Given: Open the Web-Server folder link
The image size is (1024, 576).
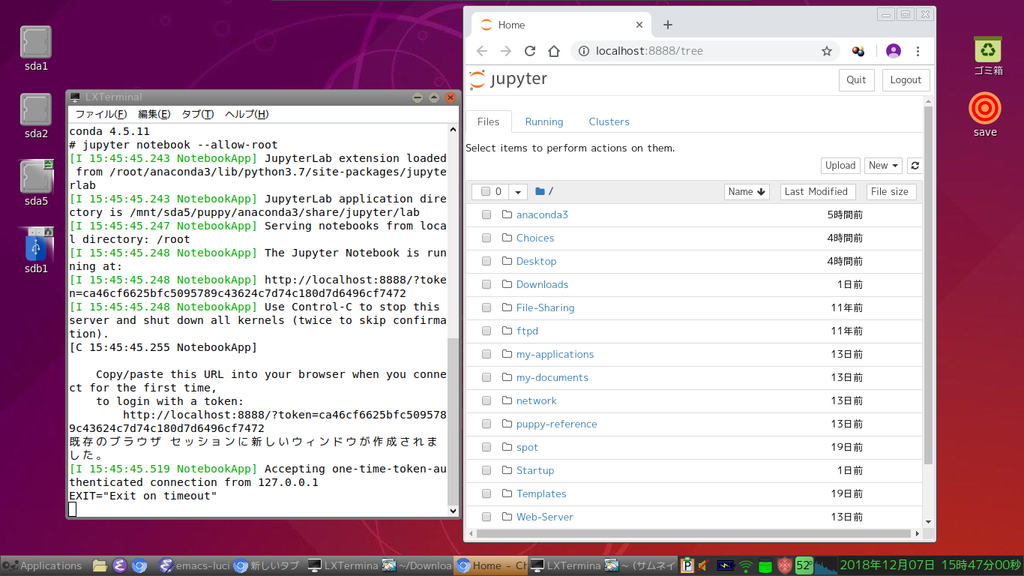Looking at the screenshot, I should tap(545, 517).
